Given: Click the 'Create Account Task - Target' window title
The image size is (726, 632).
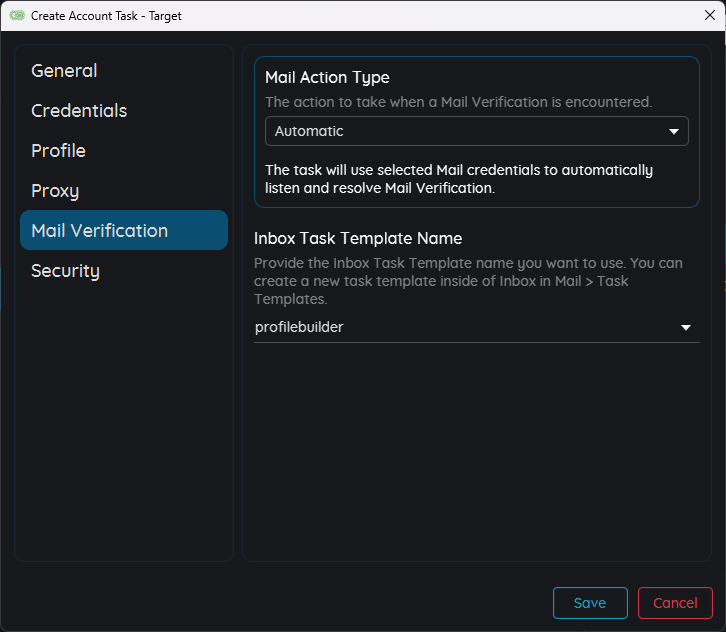Looking at the screenshot, I should pyautogui.click(x=106, y=16).
